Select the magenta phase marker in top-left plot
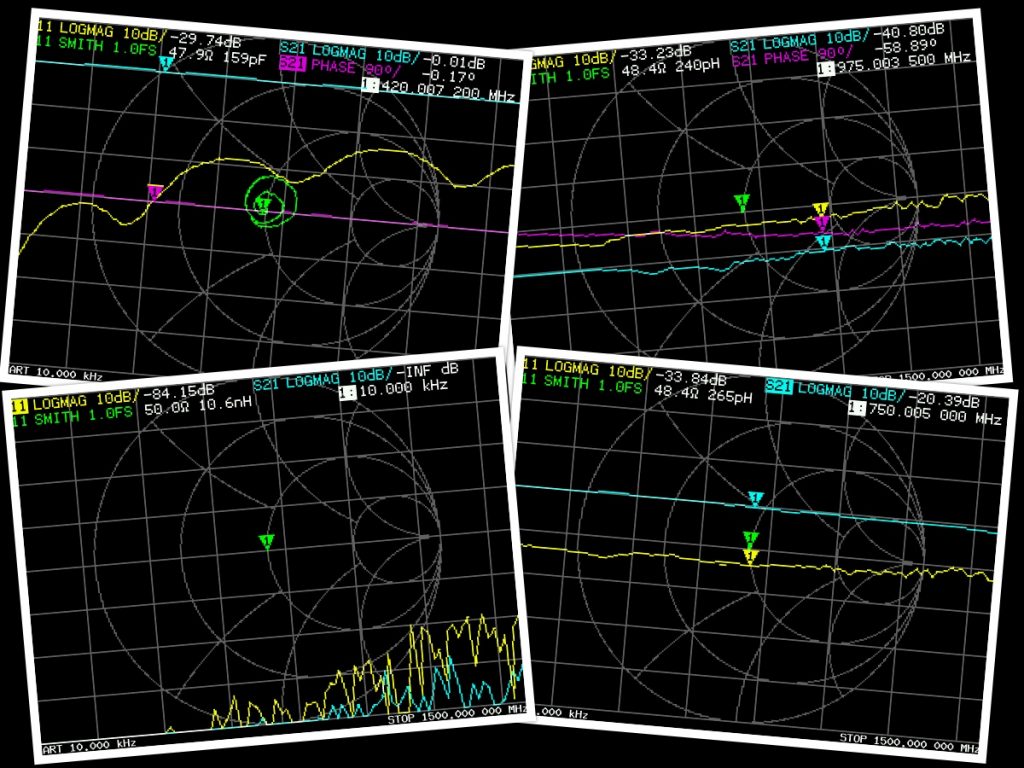 [154, 191]
